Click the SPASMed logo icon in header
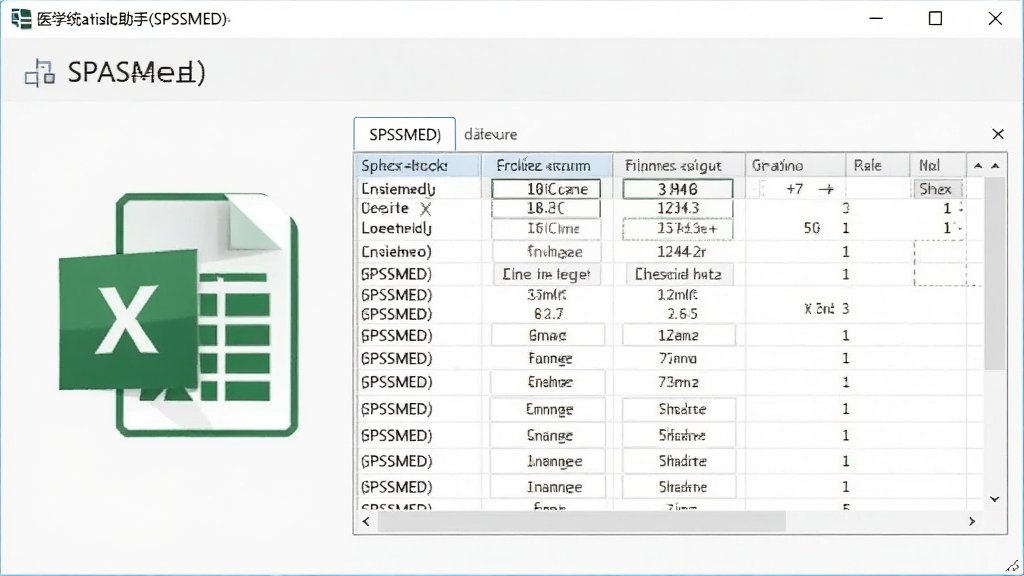Screen dimensions: 1024x576 tap(40, 72)
